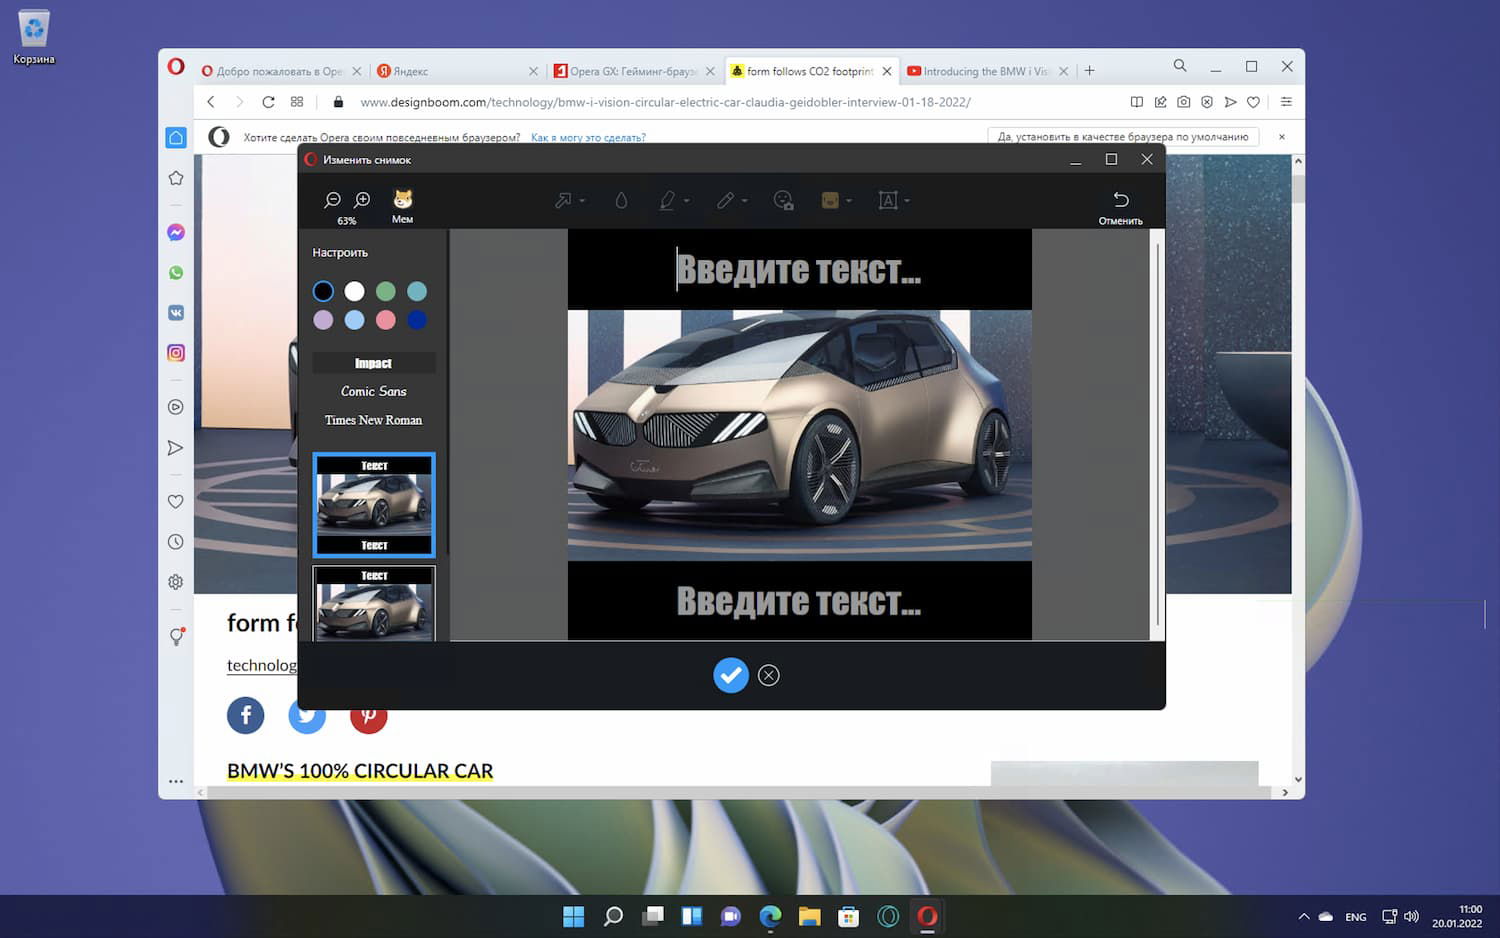Open the text box tool dropdown
This screenshot has width=1500, height=938.
(x=907, y=201)
